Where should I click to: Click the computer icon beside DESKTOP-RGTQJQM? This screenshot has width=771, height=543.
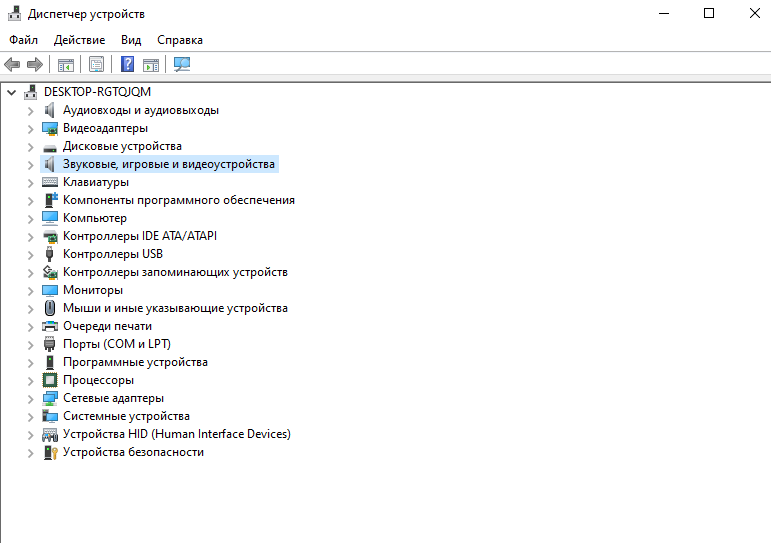31,92
